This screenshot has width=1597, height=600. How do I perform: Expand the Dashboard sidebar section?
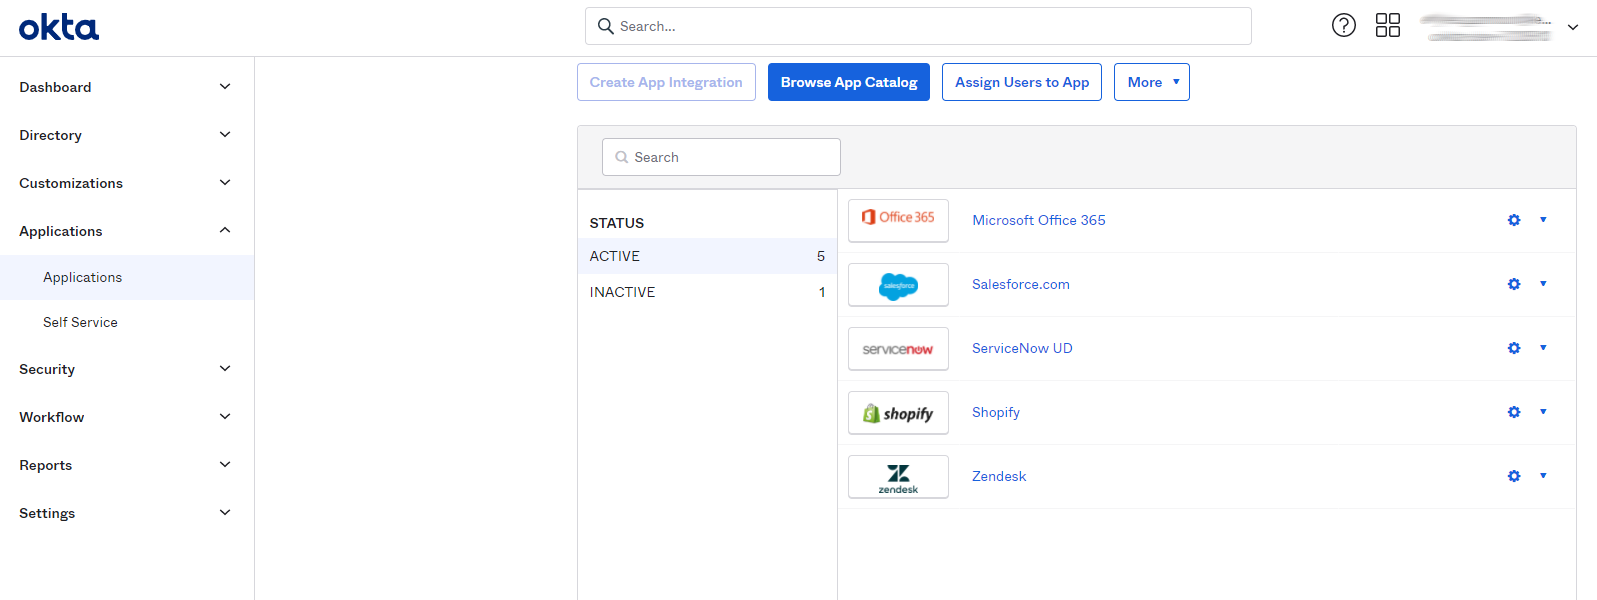pyautogui.click(x=125, y=87)
